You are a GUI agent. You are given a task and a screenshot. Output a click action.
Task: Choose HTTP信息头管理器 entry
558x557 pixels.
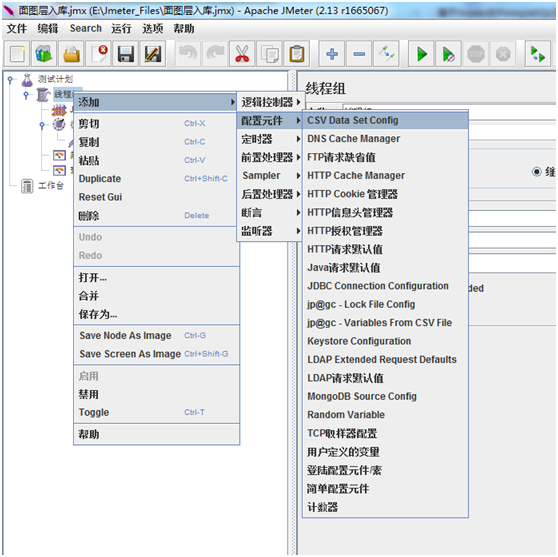coord(385,212)
